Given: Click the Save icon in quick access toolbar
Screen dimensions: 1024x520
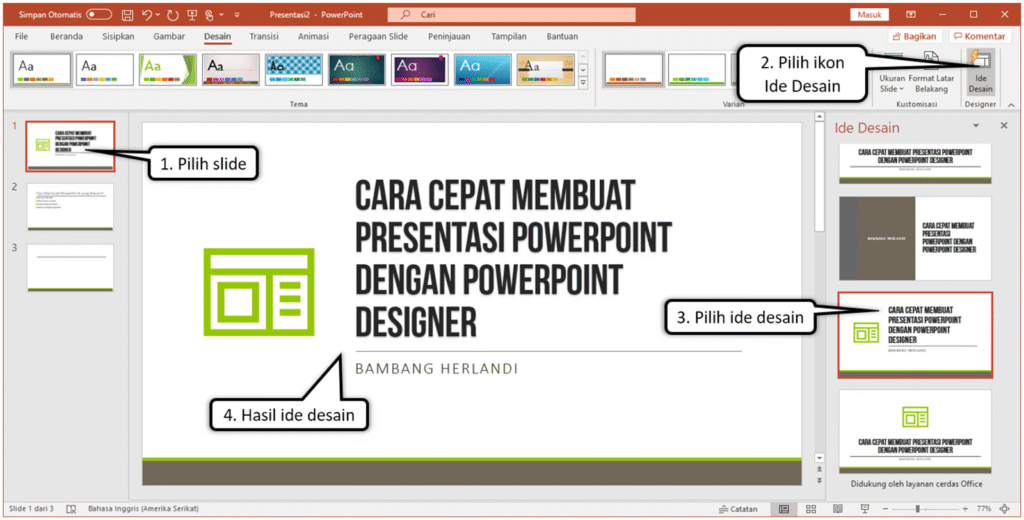Looking at the screenshot, I should coord(128,14).
